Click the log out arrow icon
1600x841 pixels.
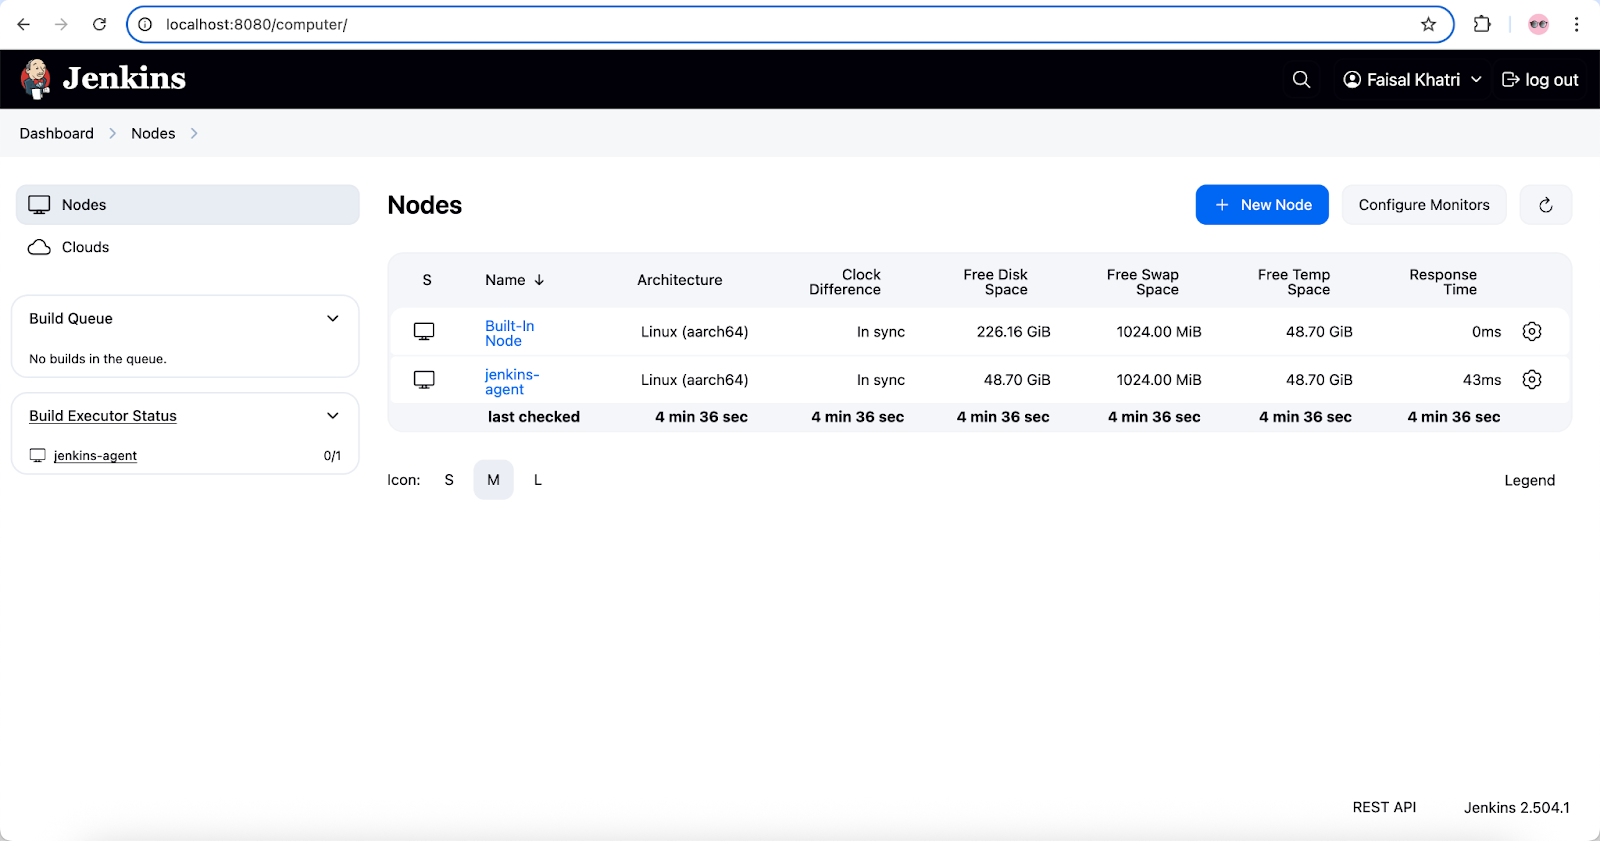tap(1511, 79)
